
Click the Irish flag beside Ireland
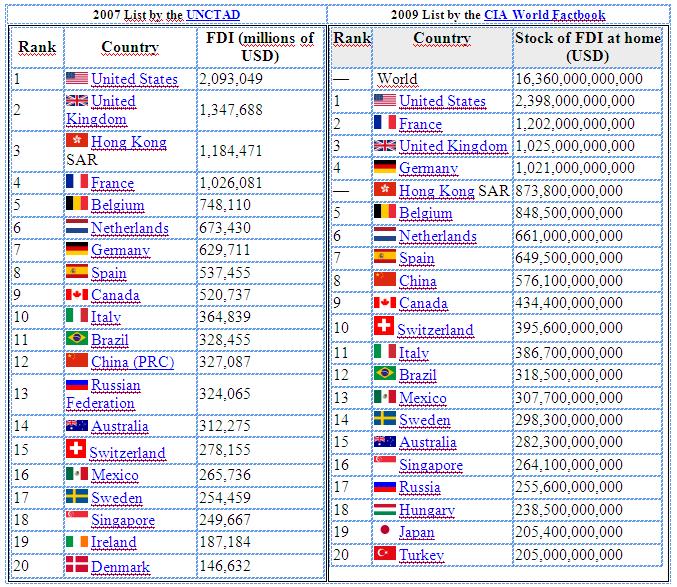coord(77,541)
